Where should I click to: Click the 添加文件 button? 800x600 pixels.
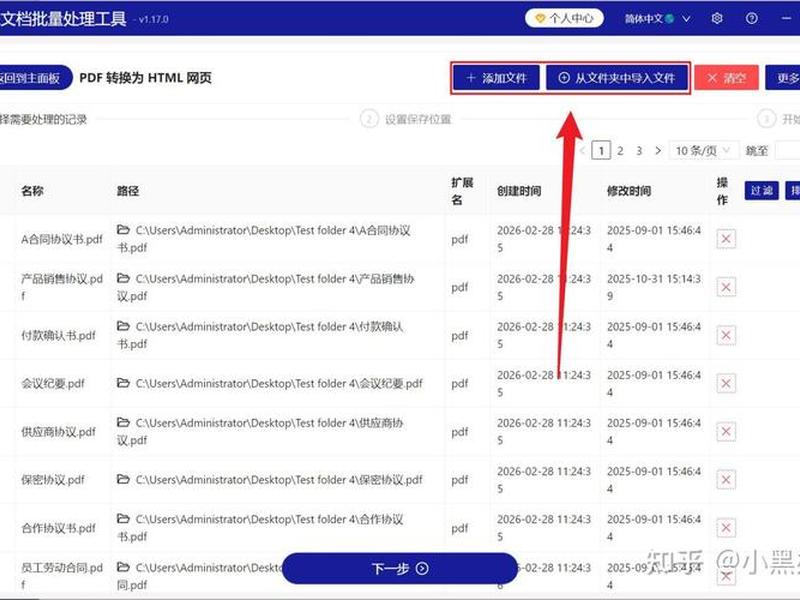coord(496,78)
